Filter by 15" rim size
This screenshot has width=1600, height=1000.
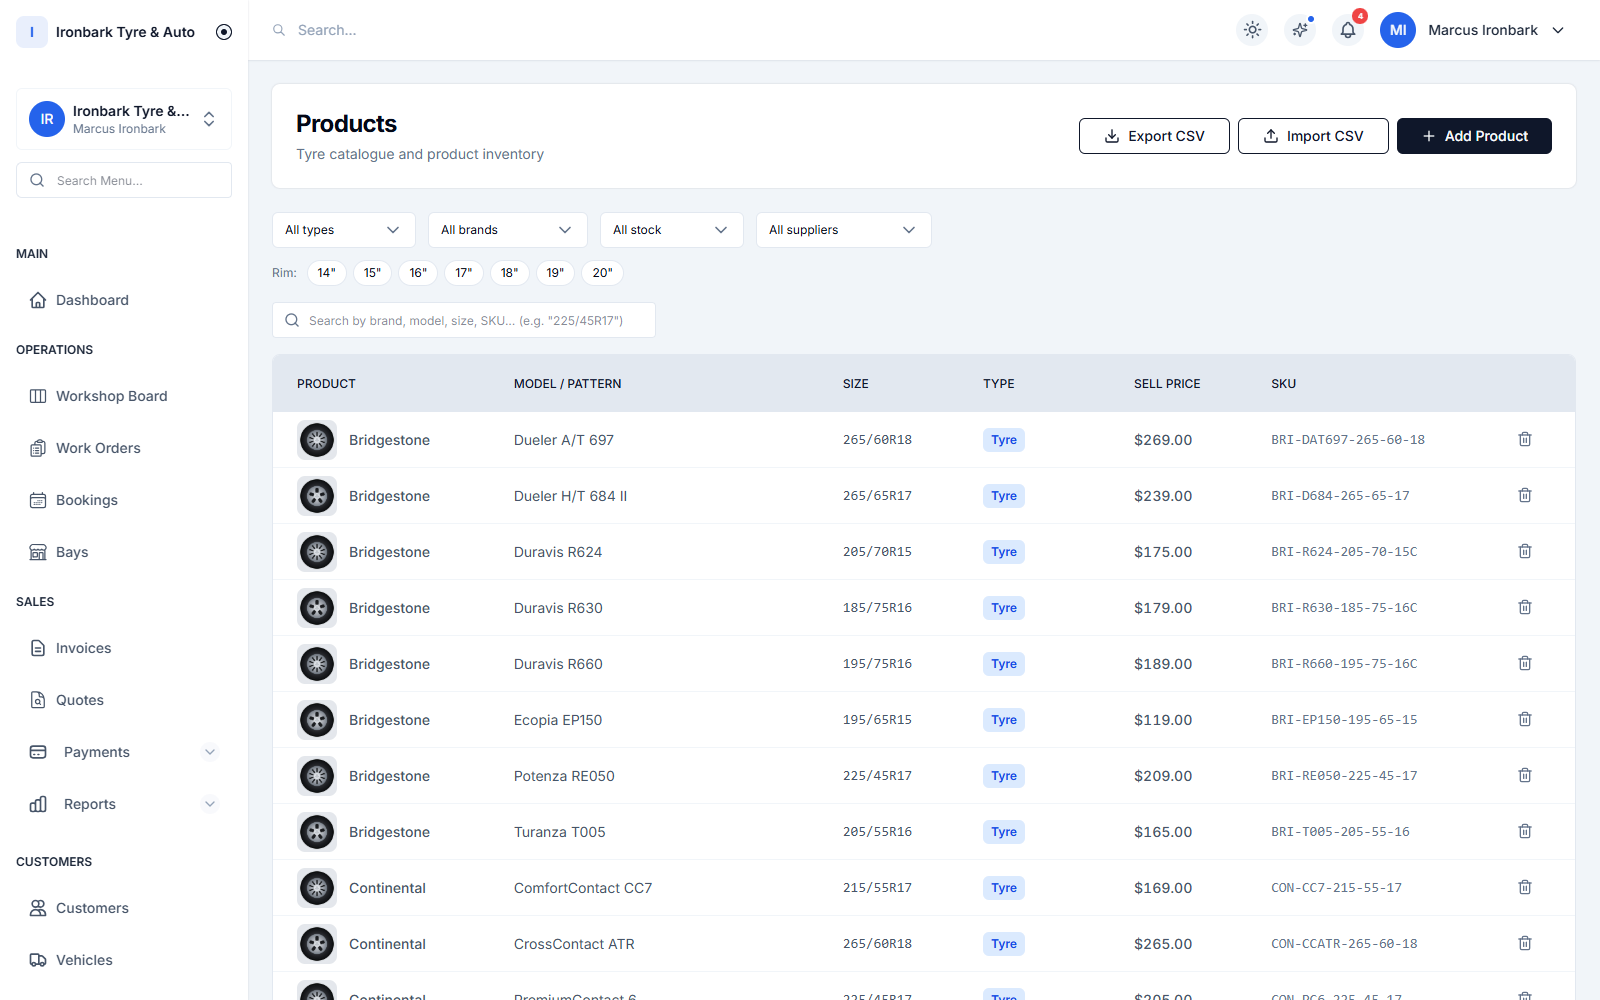pos(372,273)
